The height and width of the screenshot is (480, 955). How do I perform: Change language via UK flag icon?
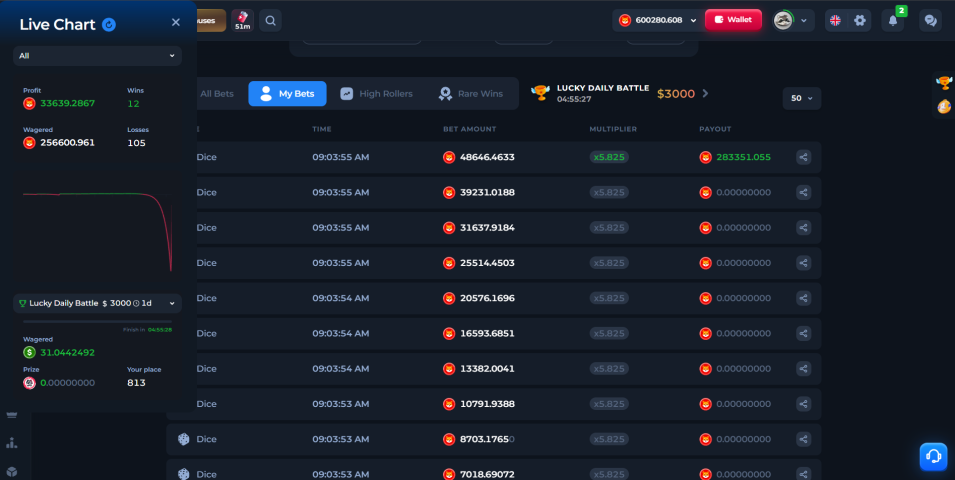pyautogui.click(x=835, y=20)
